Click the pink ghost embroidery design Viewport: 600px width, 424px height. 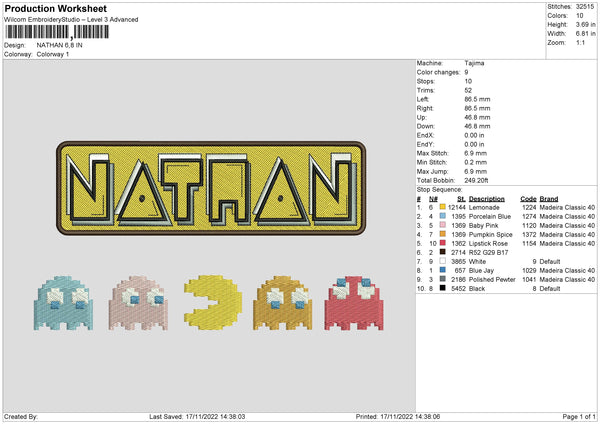point(138,303)
